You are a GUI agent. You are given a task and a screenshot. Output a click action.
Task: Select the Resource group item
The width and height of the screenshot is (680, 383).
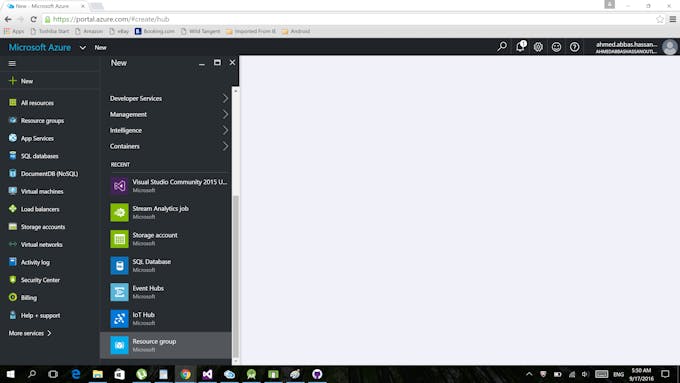click(166, 345)
